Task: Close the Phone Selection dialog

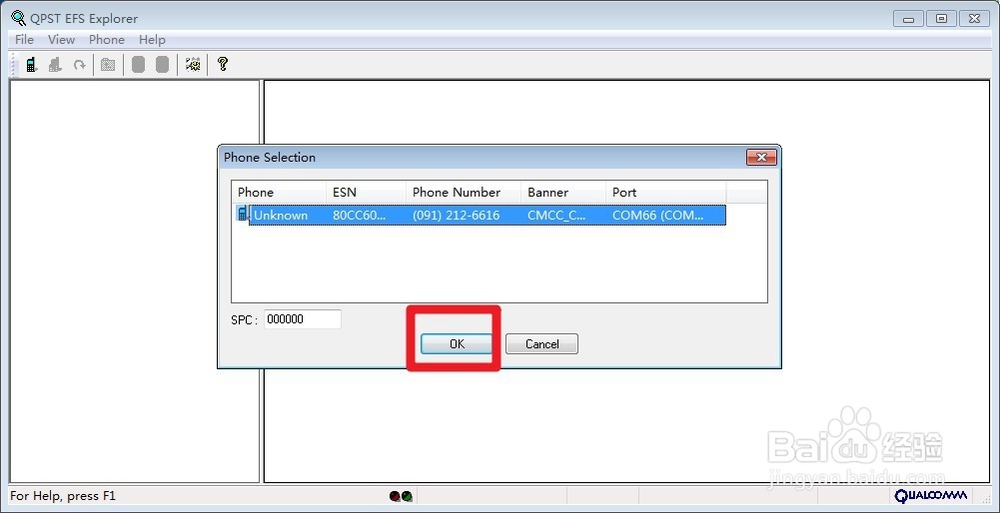Action: tap(761, 157)
